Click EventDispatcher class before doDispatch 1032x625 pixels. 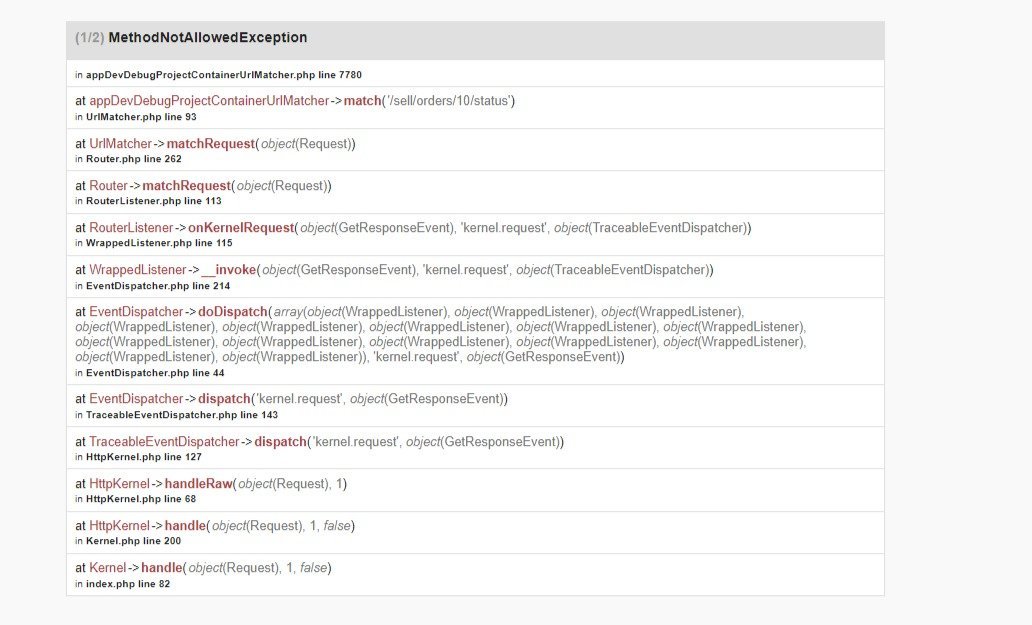tap(136, 312)
